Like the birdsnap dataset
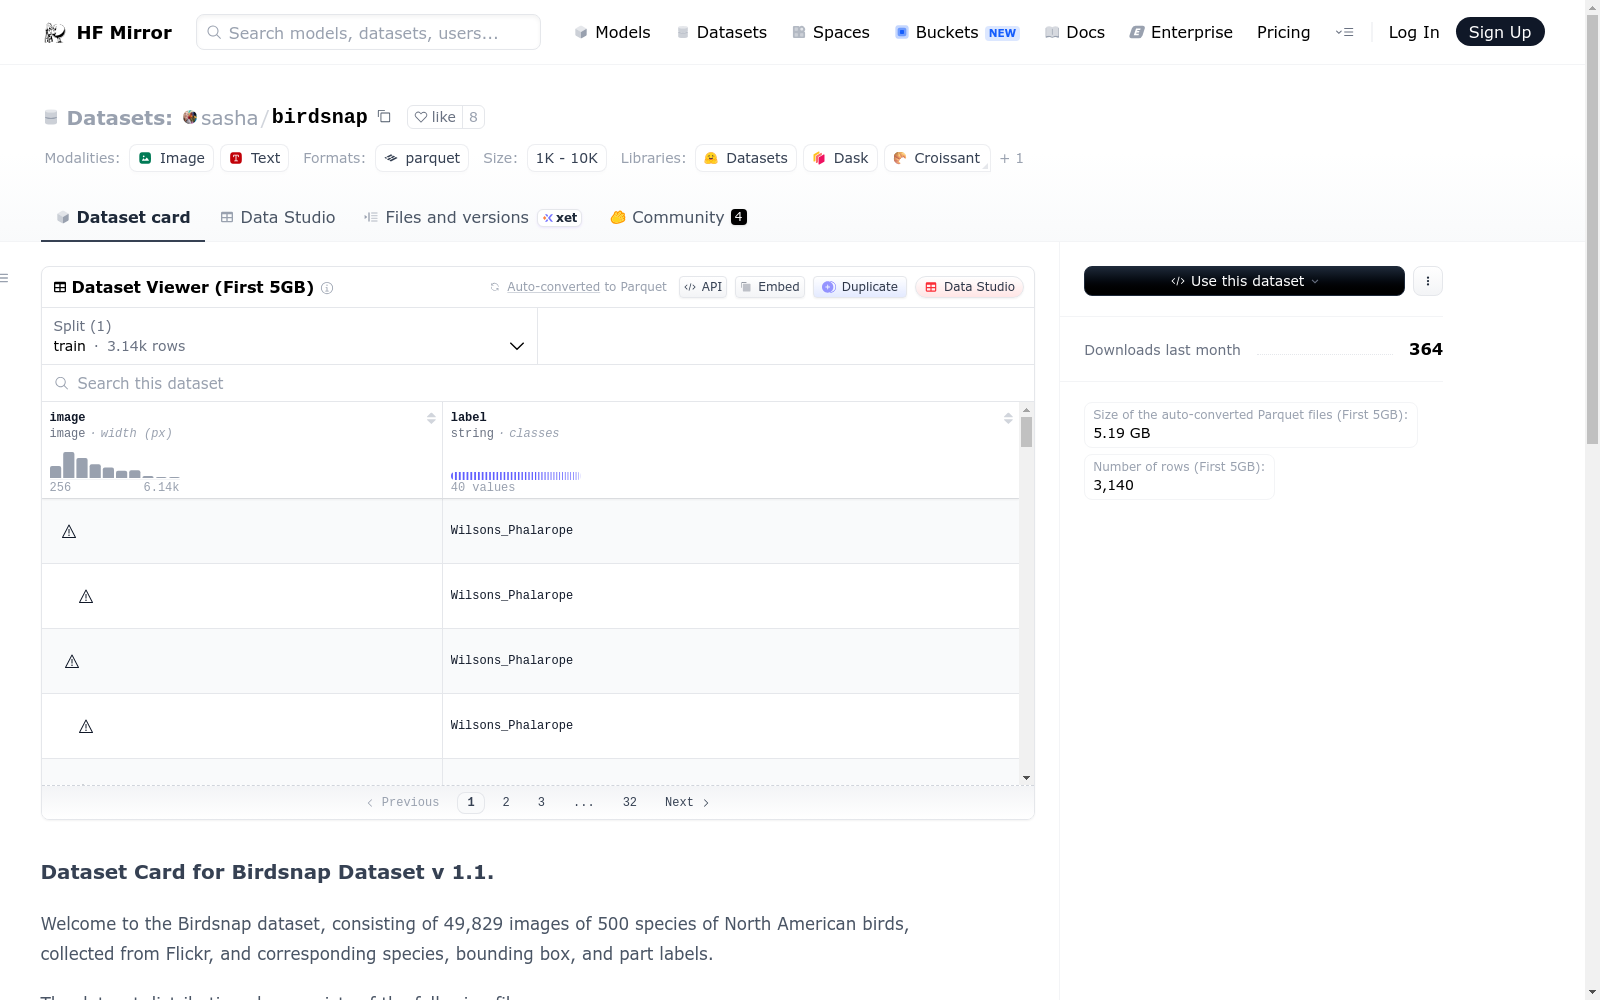The width and height of the screenshot is (1600, 1000). (x=435, y=117)
